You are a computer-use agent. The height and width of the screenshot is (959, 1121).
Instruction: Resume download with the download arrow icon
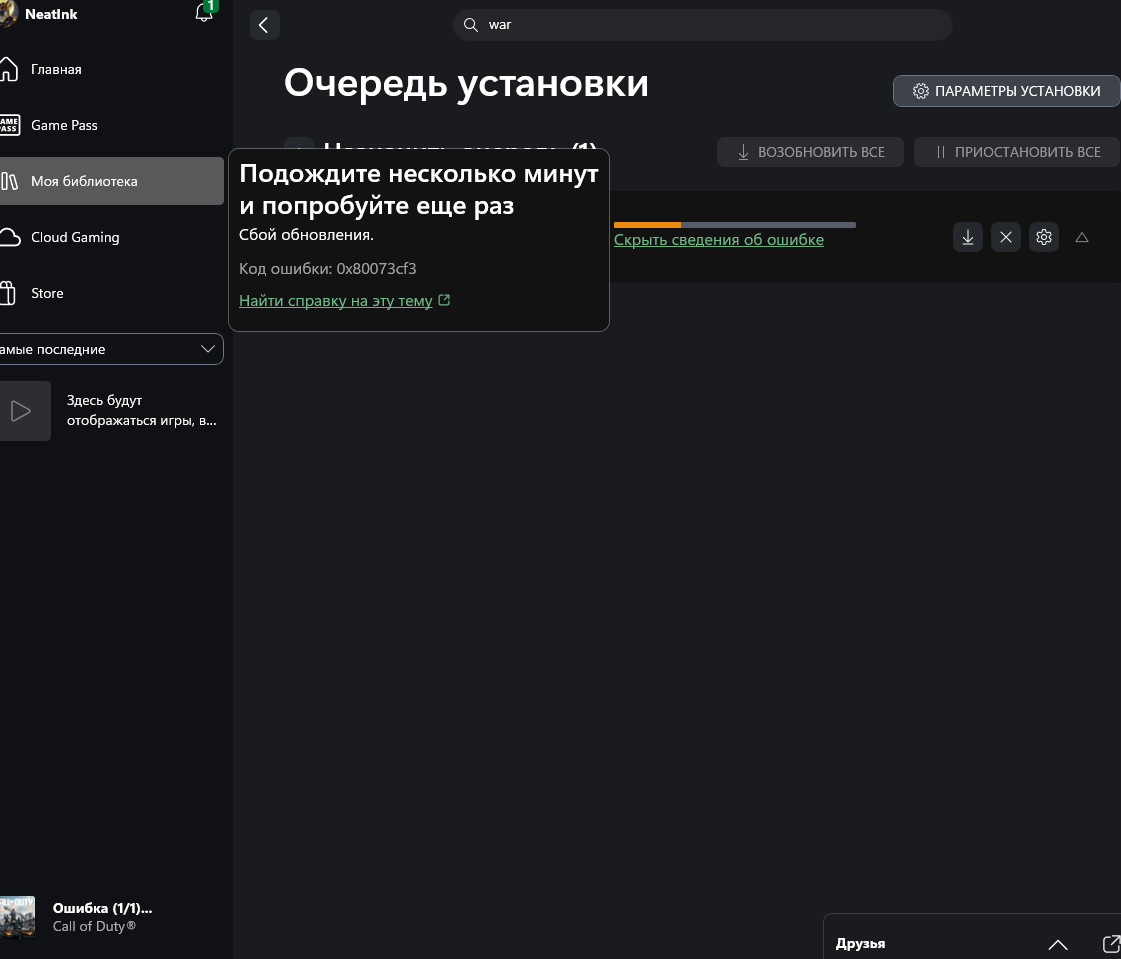coord(967,237)
